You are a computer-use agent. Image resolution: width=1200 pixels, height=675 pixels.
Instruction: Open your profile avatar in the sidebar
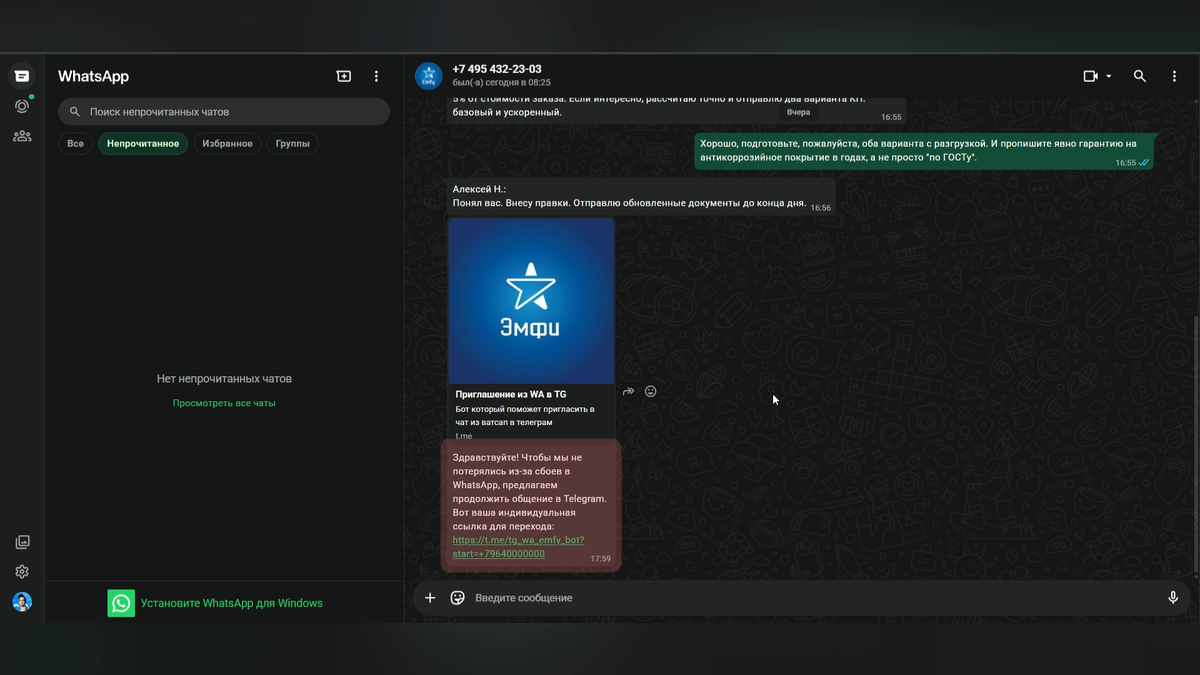tap(22, 602)
